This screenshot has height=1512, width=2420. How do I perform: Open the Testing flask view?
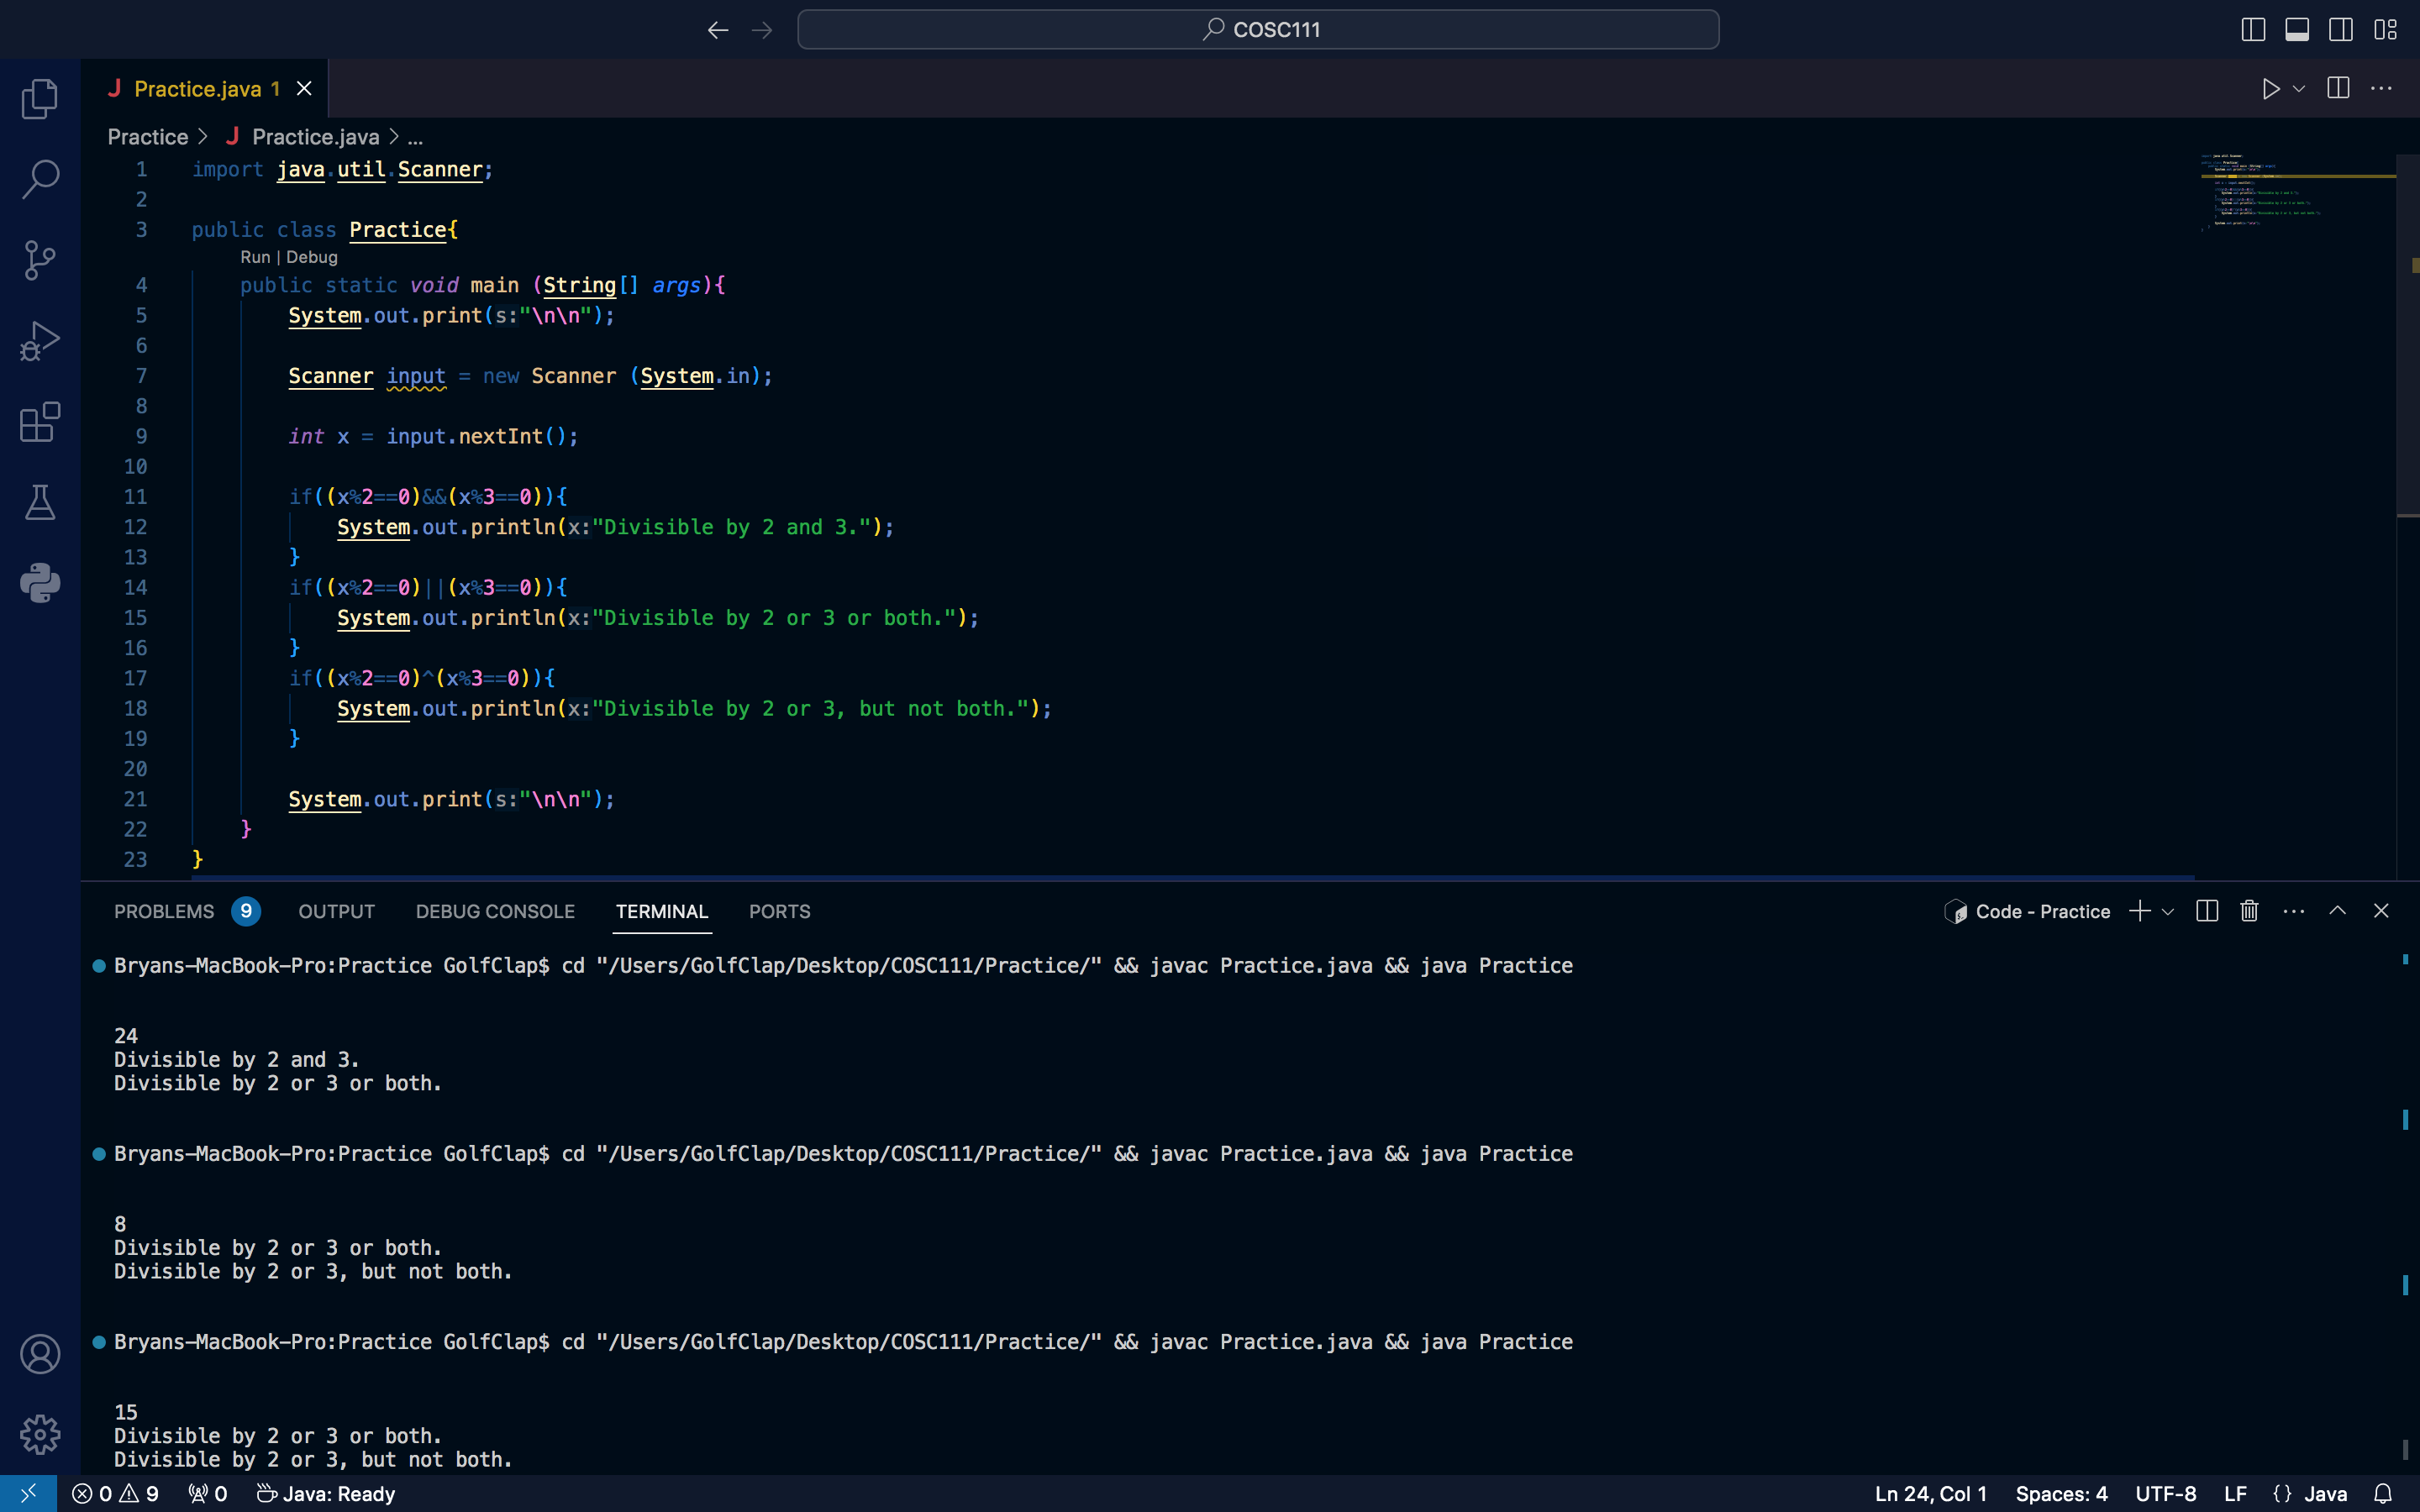click(x=40, y=502)
